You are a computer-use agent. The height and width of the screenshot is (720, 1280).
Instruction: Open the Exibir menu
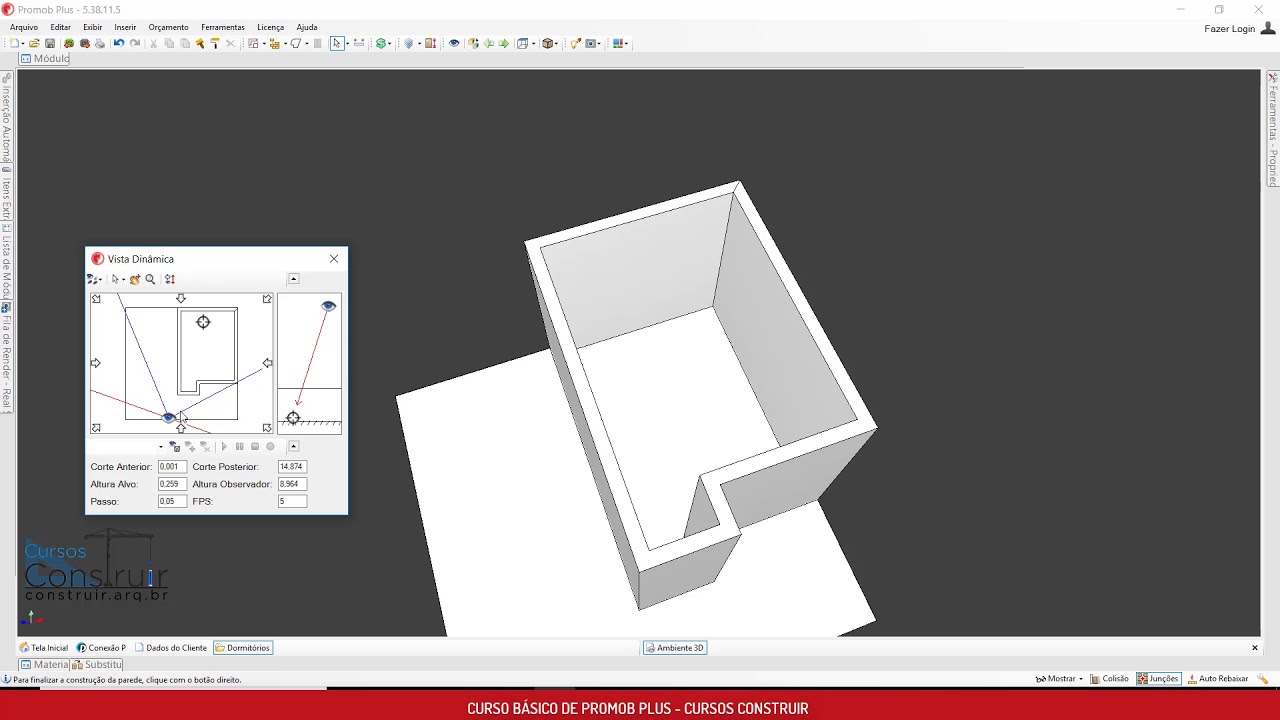[92, 27]
